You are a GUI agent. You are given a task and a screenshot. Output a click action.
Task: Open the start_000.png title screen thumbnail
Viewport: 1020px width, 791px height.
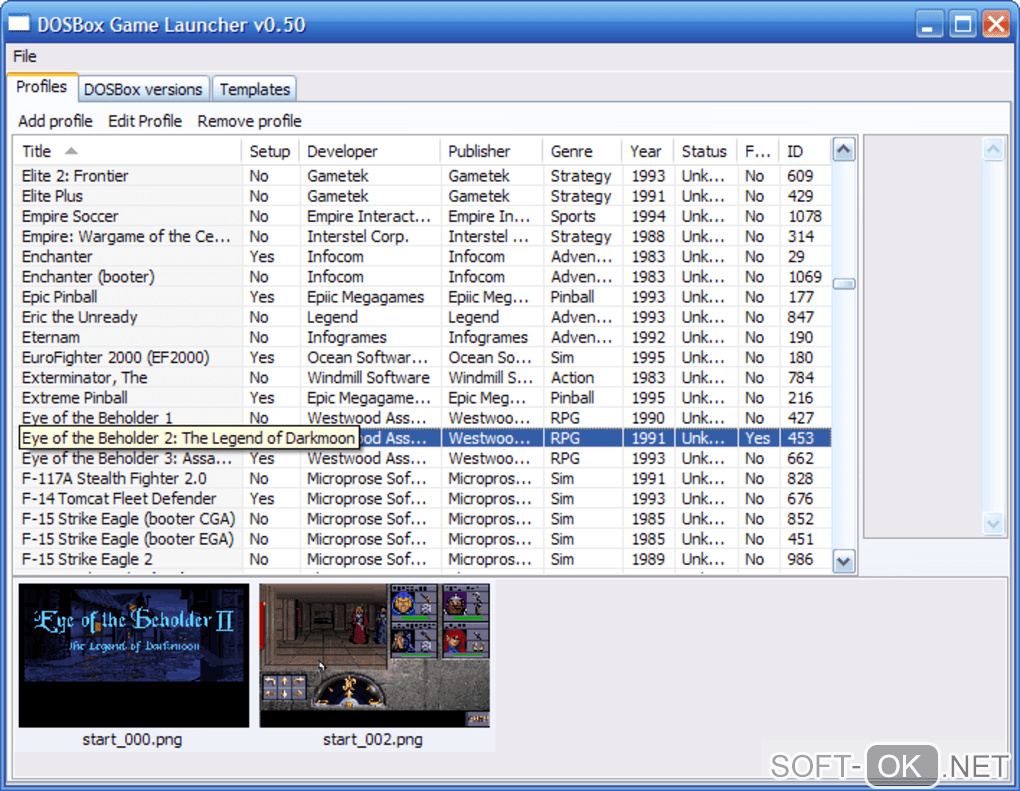133,655
